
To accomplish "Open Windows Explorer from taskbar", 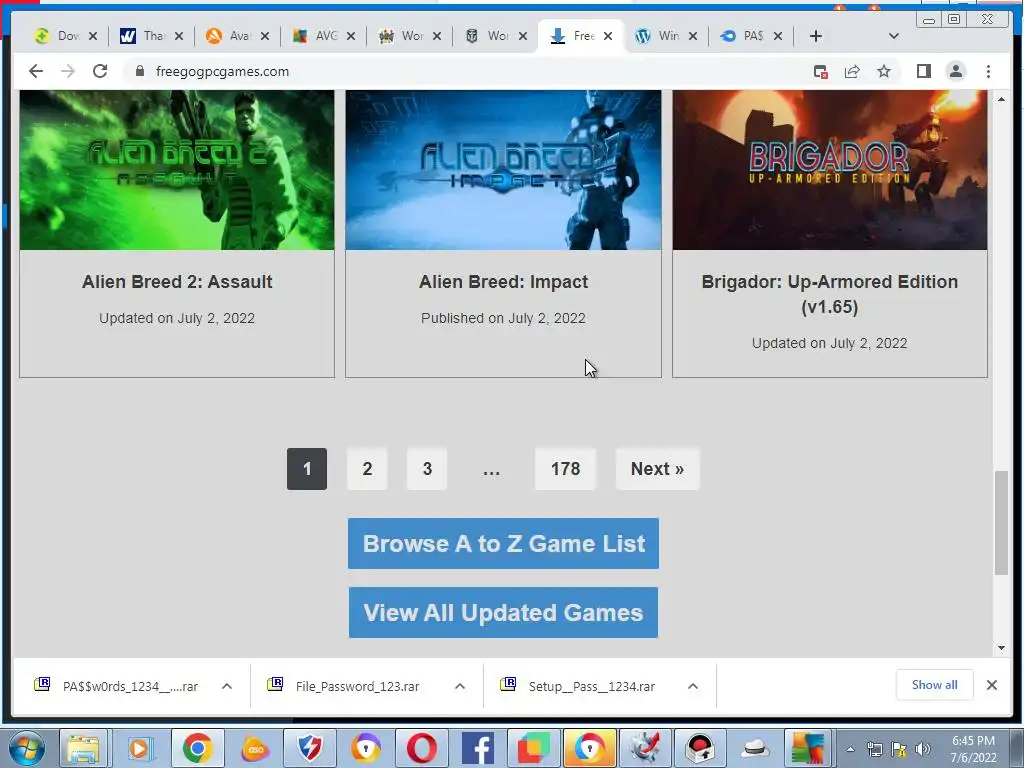I will [x=83, y=748].
